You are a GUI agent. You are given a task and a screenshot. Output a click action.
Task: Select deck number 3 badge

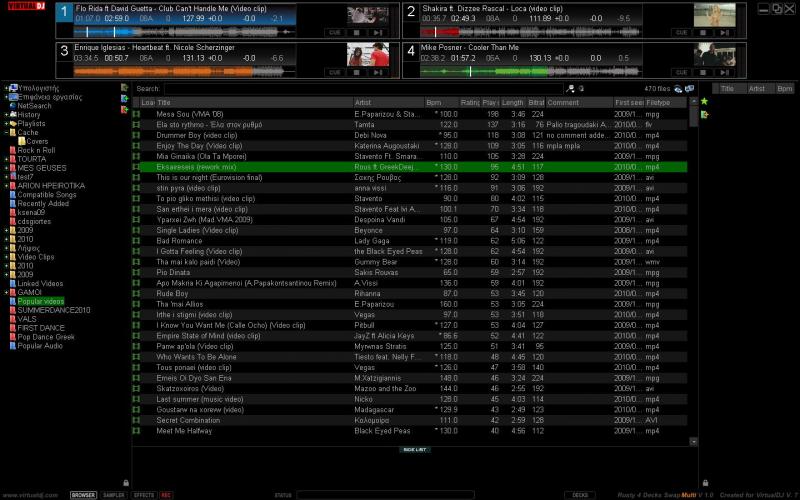click(x=64, y=52)
